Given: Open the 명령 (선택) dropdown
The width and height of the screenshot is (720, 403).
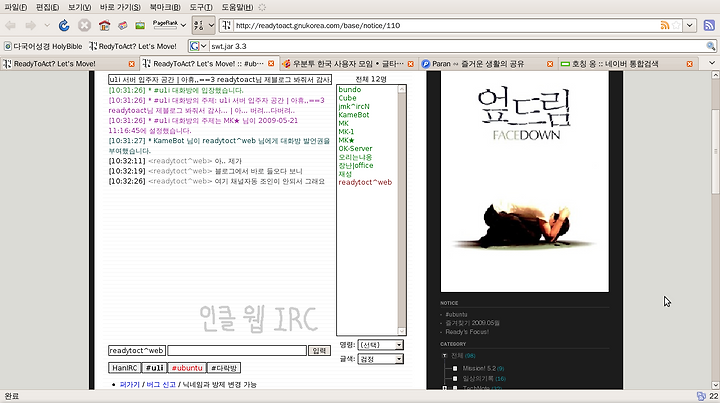Looking at the screenshot, I should (381, 345).
